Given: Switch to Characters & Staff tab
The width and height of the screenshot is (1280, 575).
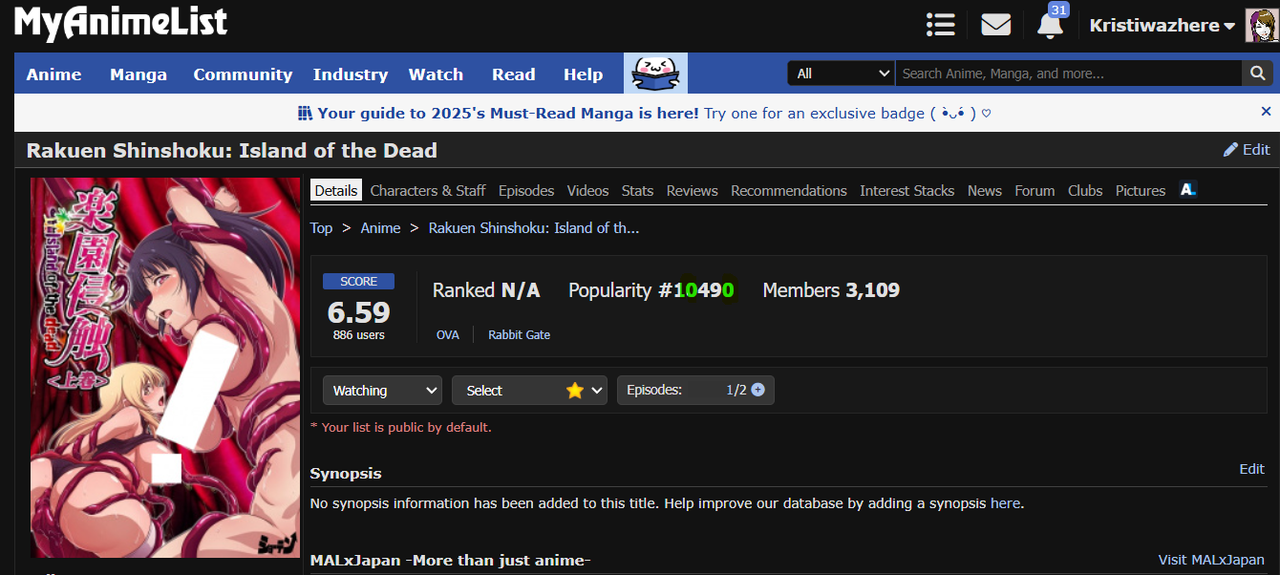Looking at the screenshot, I should coord(428,190).
